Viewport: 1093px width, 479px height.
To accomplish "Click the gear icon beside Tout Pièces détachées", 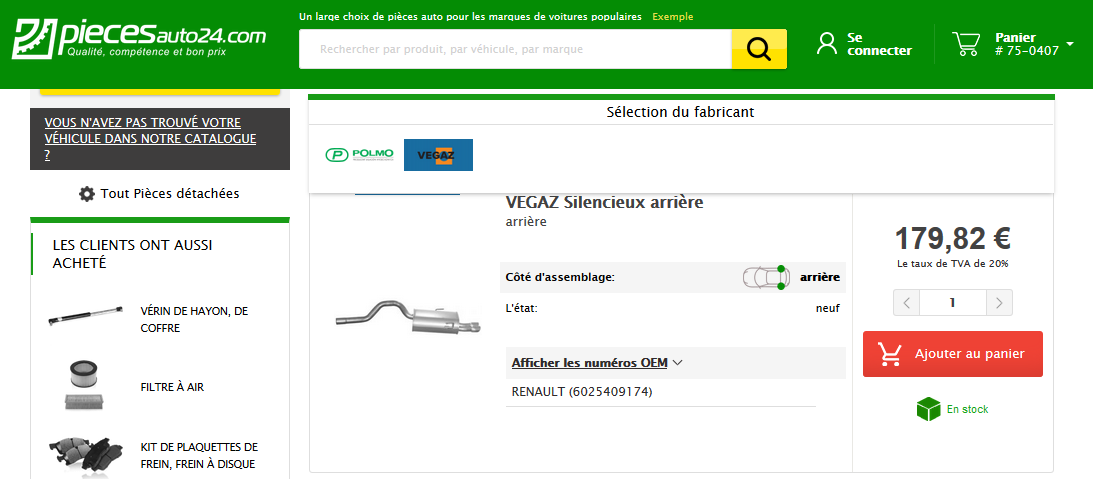I will (87, 194).
